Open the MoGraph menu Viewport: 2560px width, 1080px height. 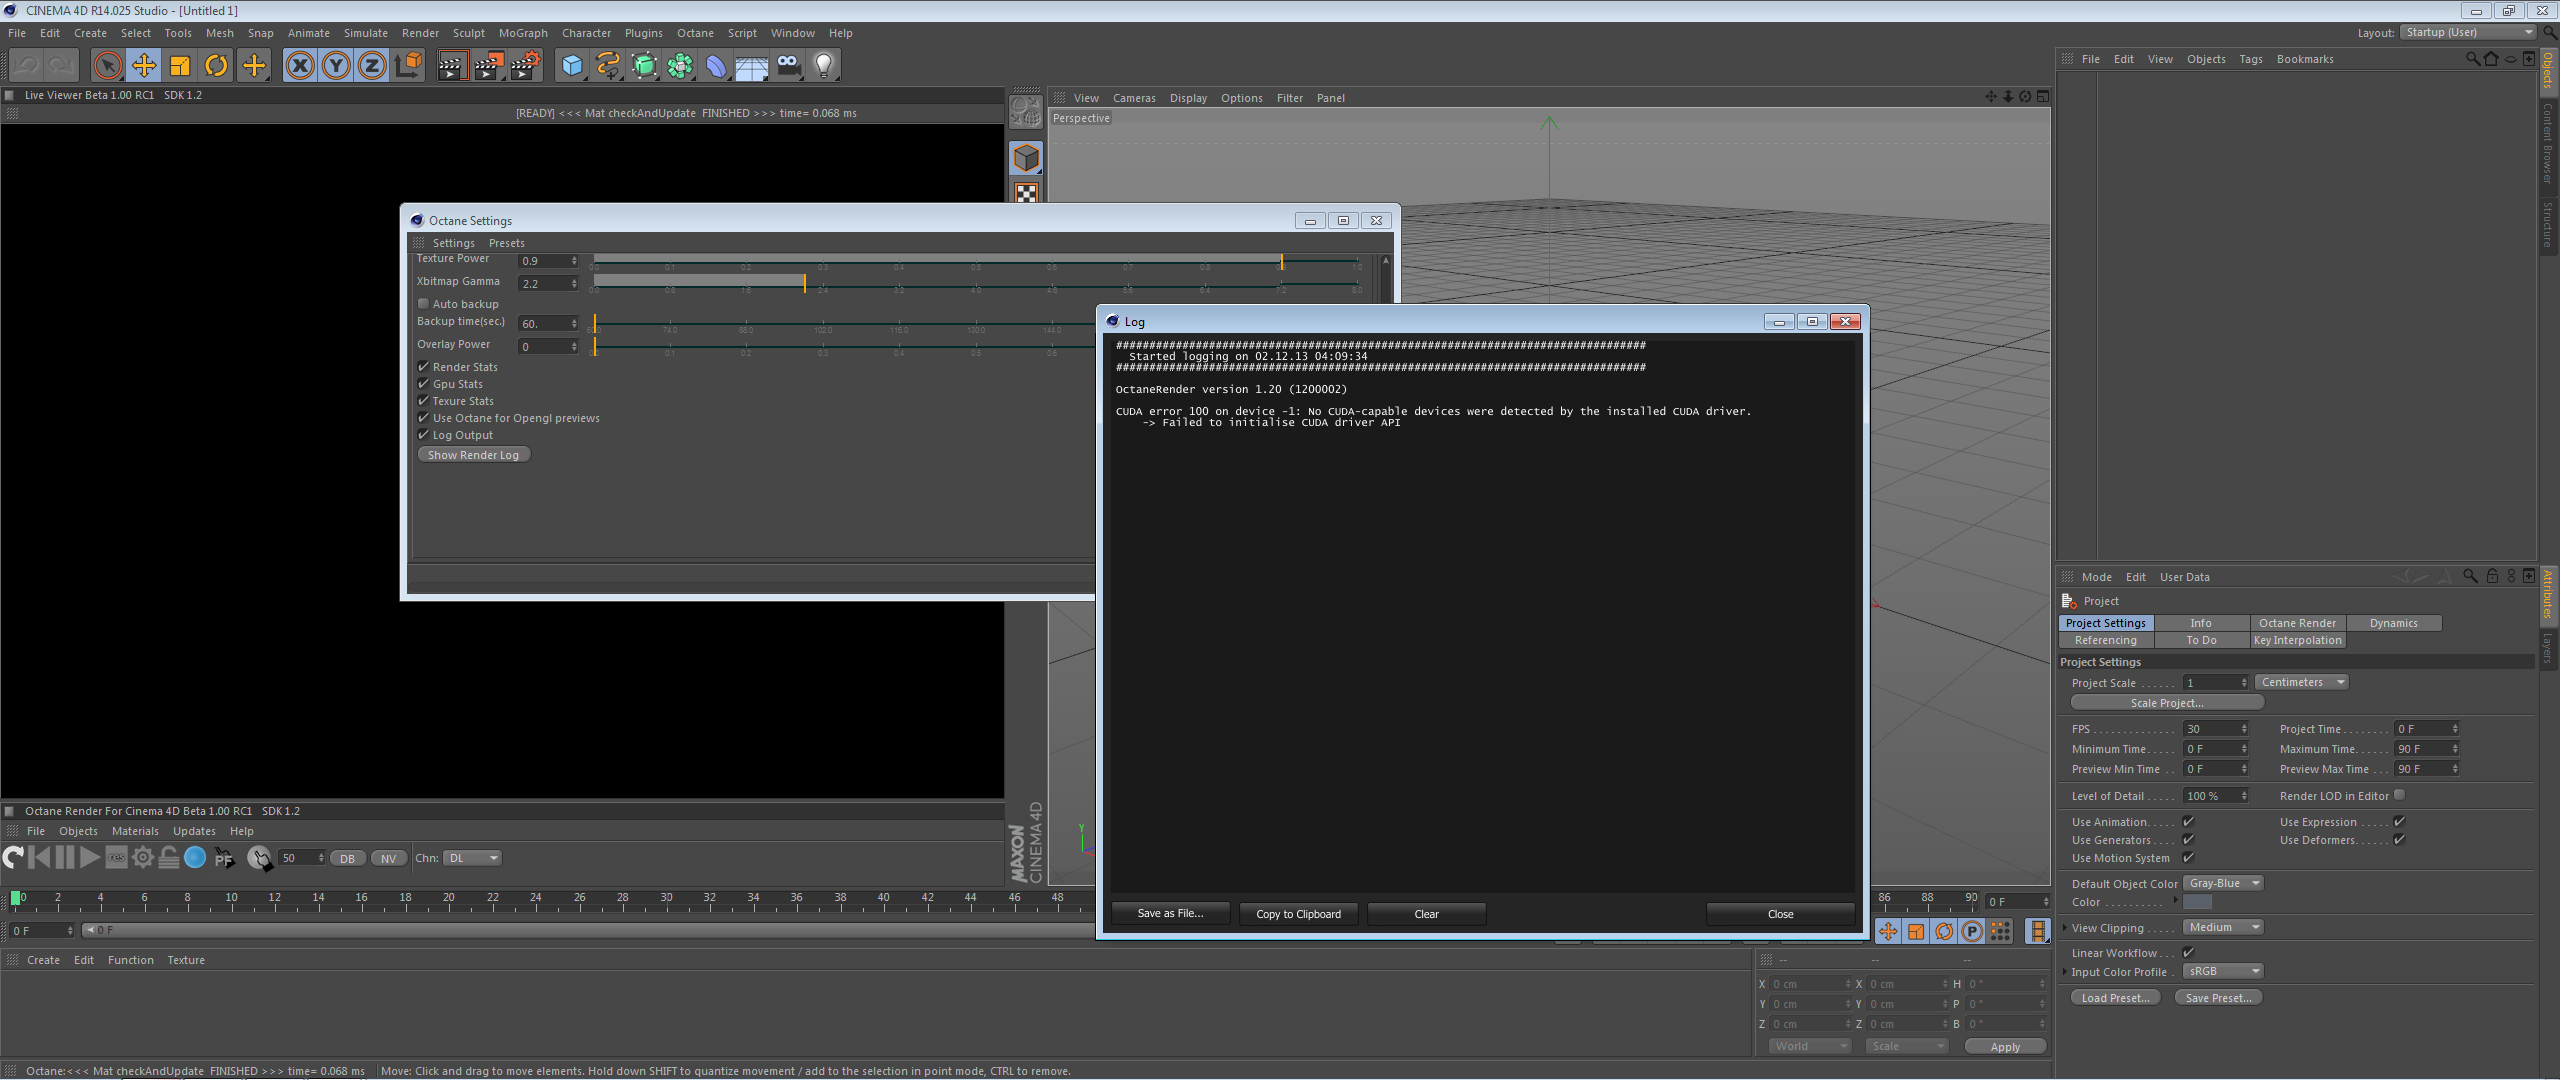(523, 33)
